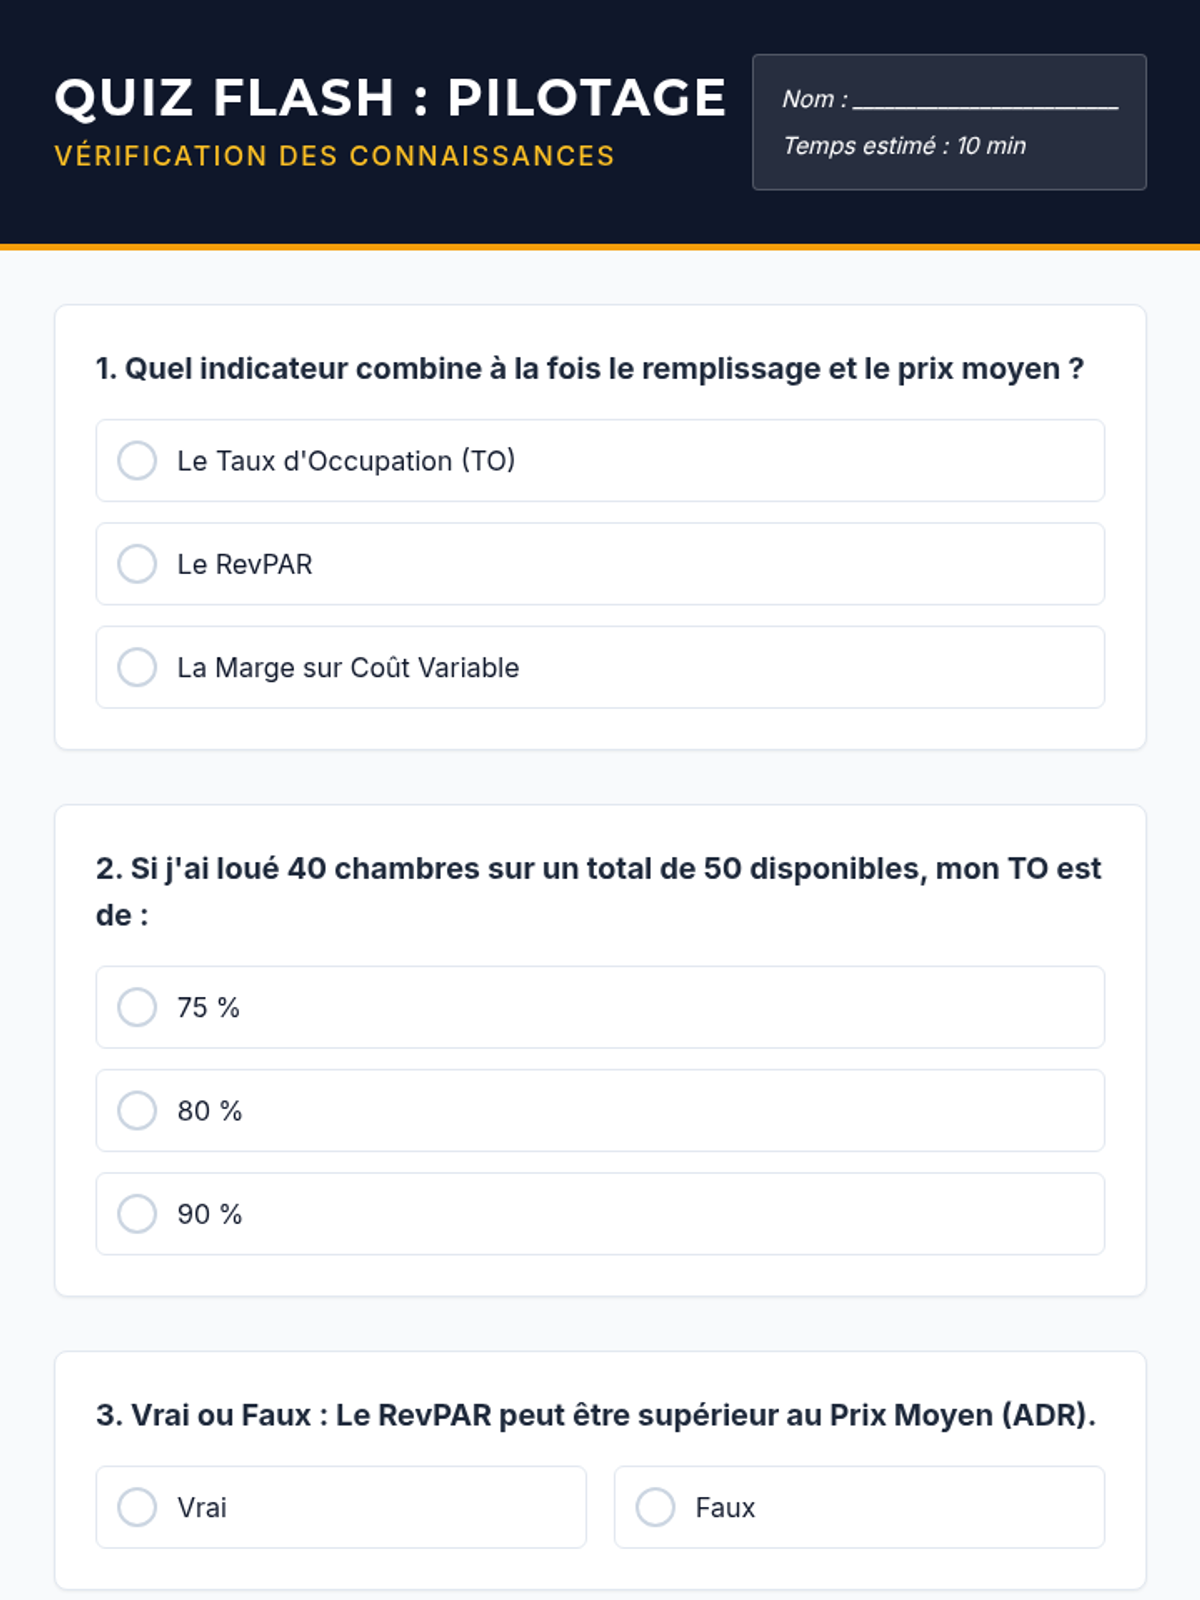Viewport: 1200px width, 1600px height.
Task: Click the 'QUIZ FLASH : PILOTAGE' title
Action: point(390,97)
